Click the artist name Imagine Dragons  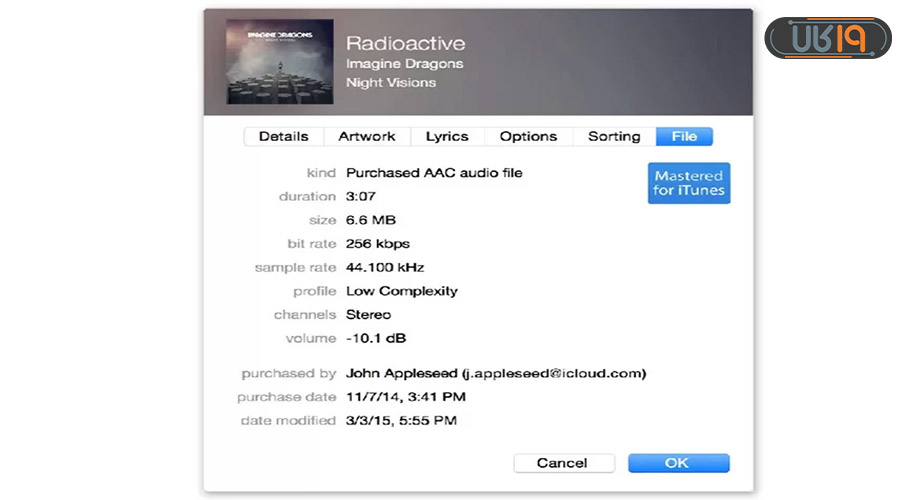[404, 64]
